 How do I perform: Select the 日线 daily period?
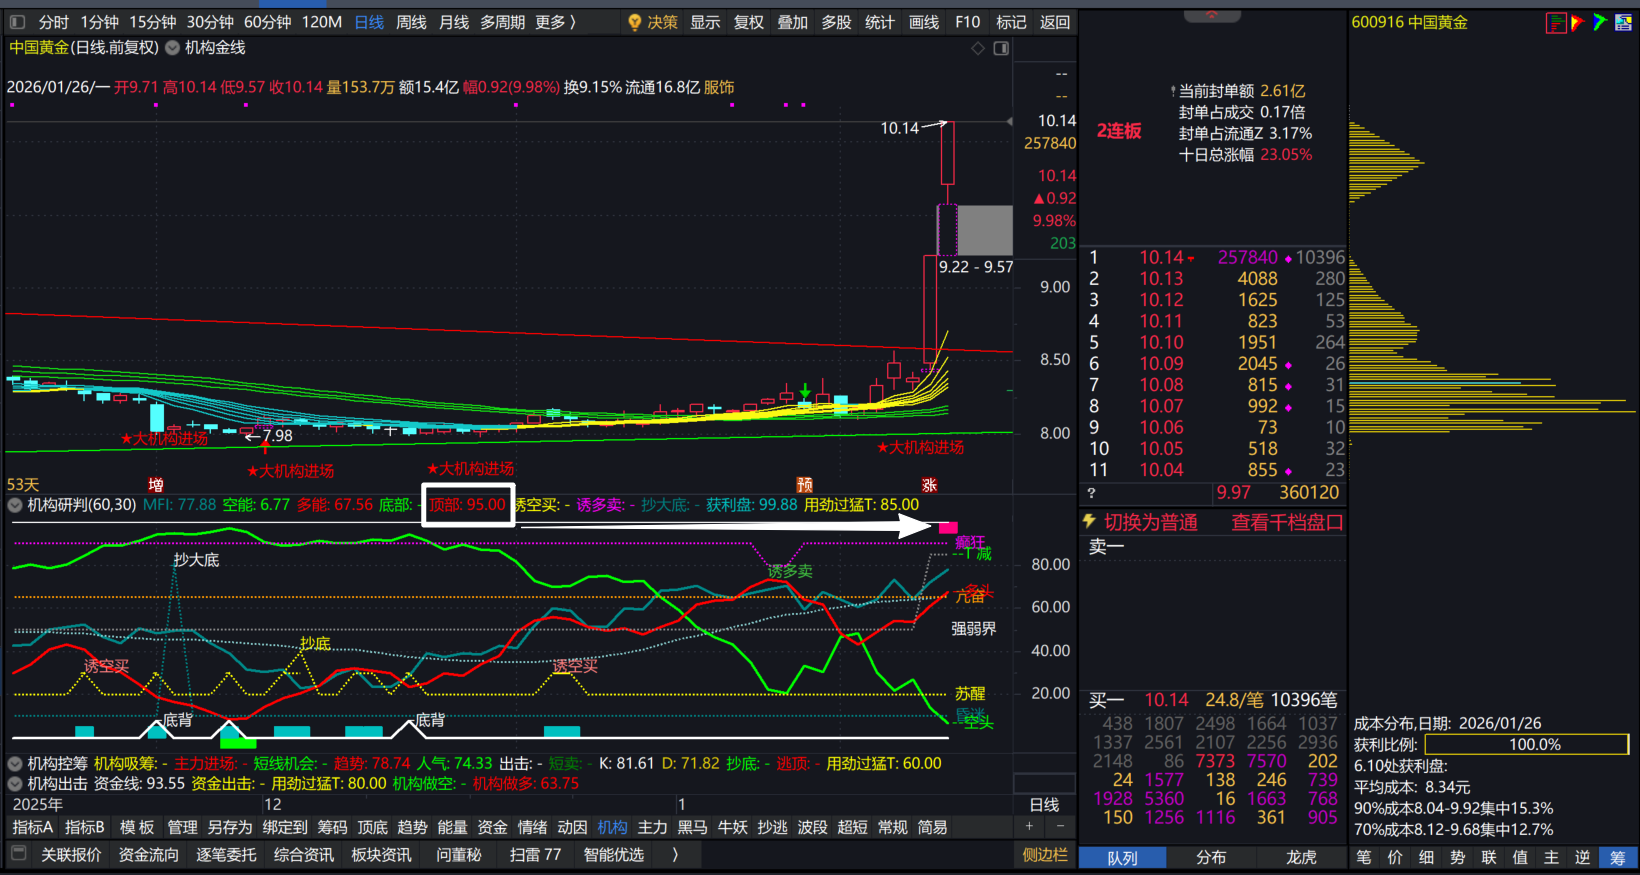pos(369,22)
